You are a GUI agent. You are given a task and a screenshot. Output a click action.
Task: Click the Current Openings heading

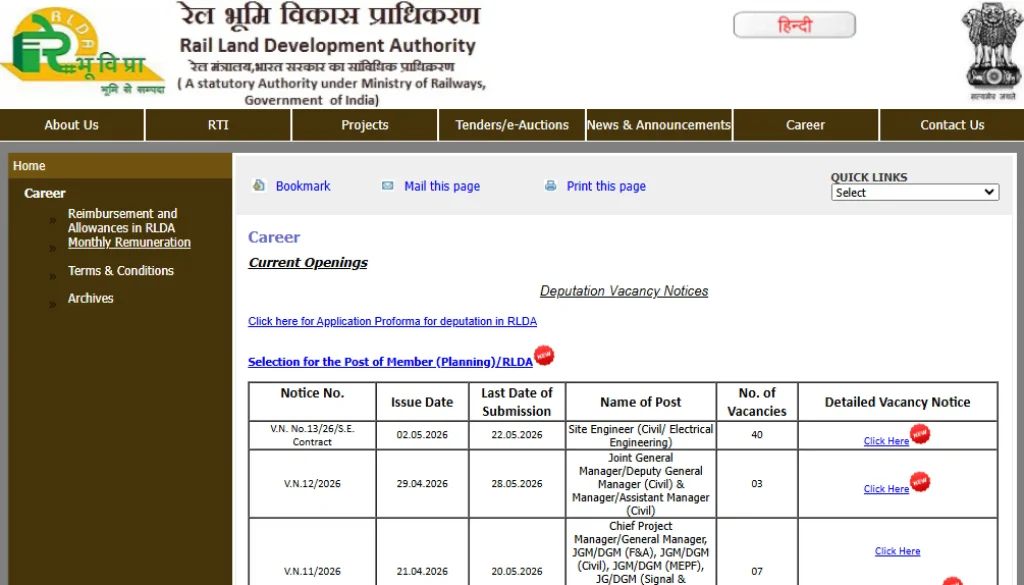pyautogui.click(x=308, y=262)
